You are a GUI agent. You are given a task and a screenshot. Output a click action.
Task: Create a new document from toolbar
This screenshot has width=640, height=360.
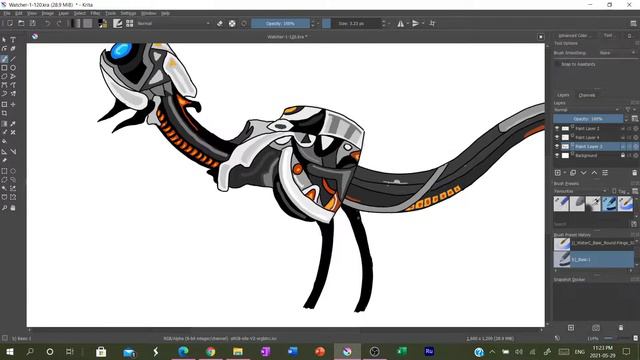pyautogui.click(x=10, y=23)
